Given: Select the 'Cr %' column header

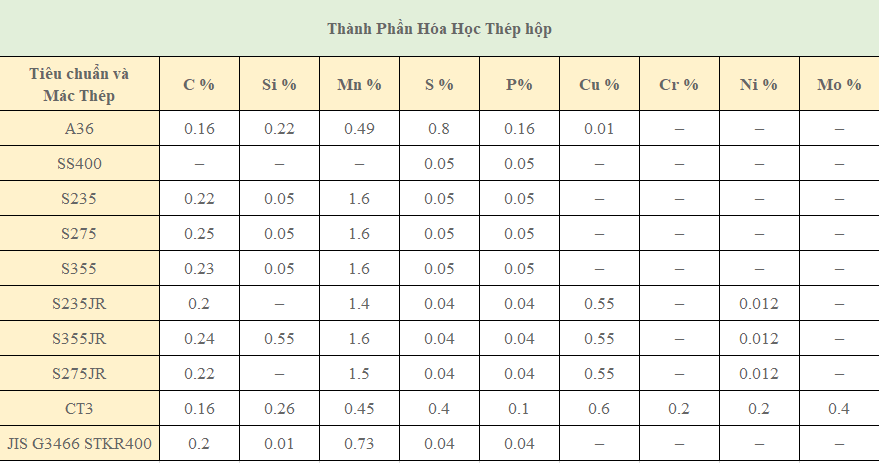Looking at the screenshot, I should point(679,85).
